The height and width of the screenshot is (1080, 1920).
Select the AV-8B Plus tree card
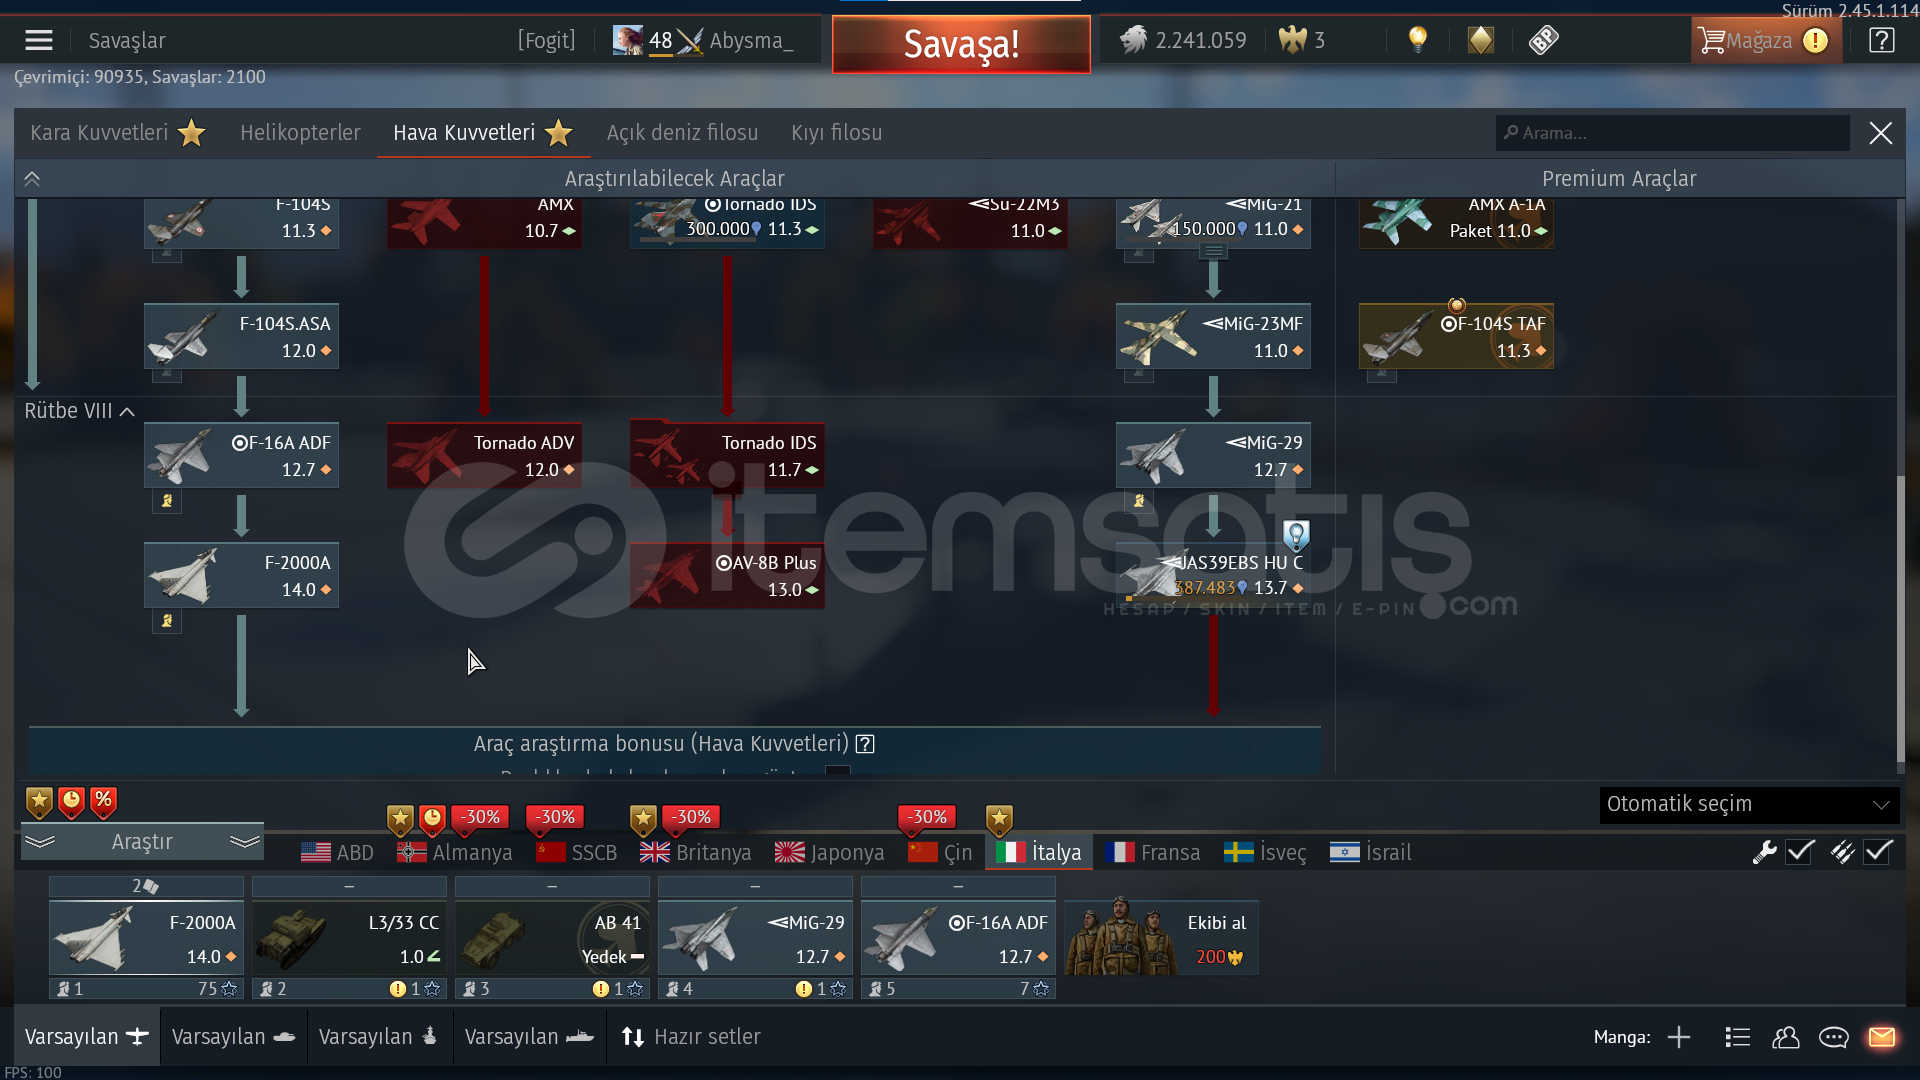[727, 575]
